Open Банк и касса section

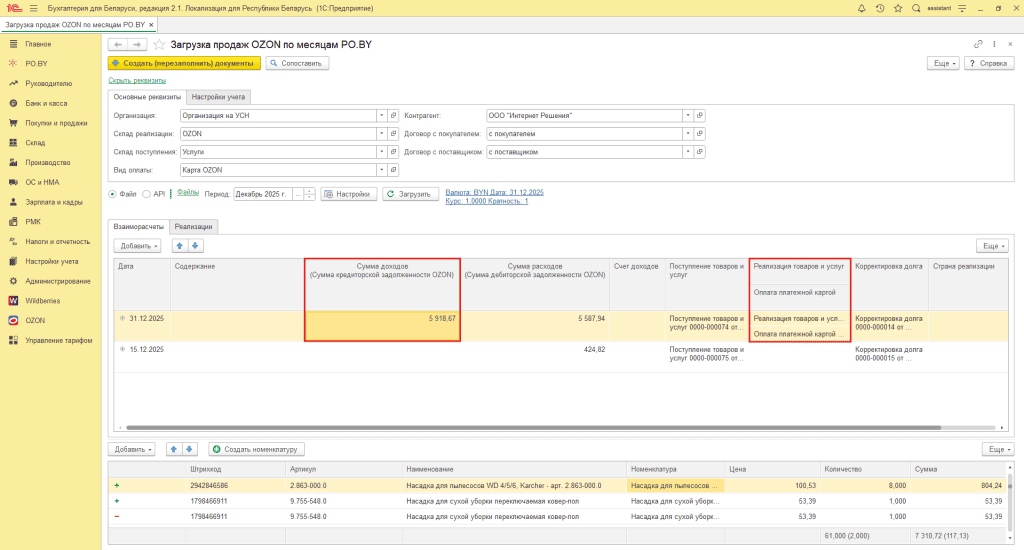46,103
